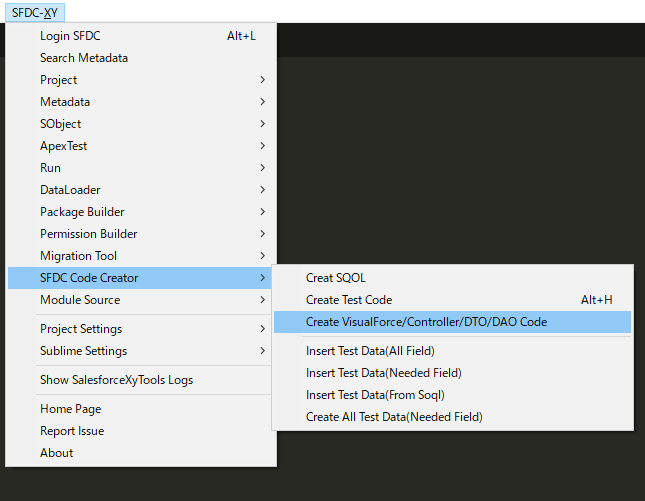Select Search Metadata menu entry
Image resolution: width=645 pixels, height=501 pixels.
click(140, 58)
